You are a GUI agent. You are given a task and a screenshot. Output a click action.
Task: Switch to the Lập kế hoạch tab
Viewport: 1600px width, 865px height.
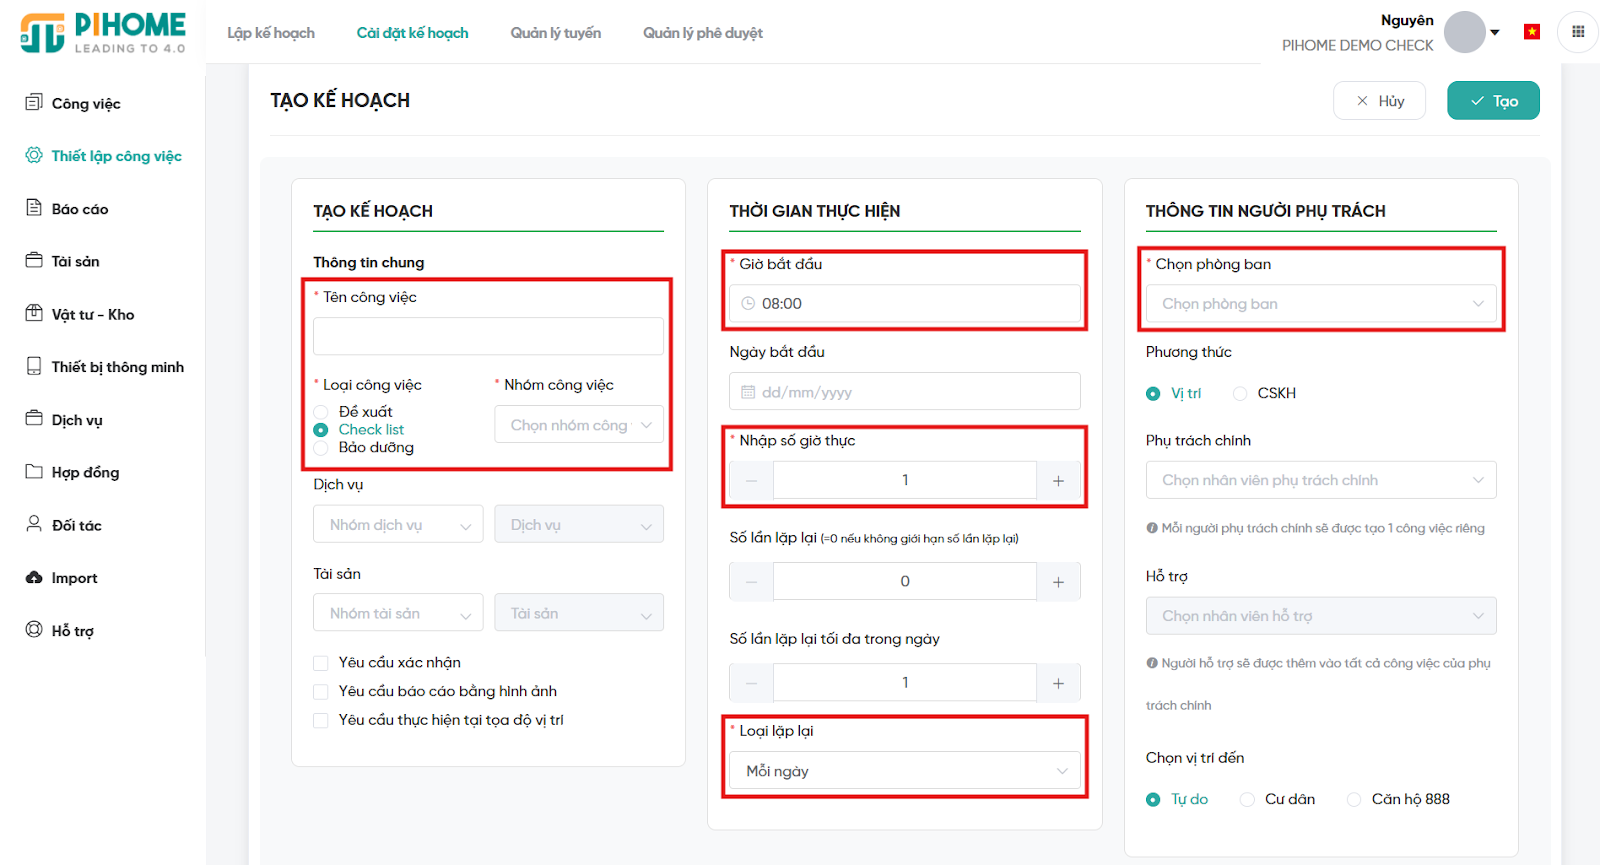271,33
